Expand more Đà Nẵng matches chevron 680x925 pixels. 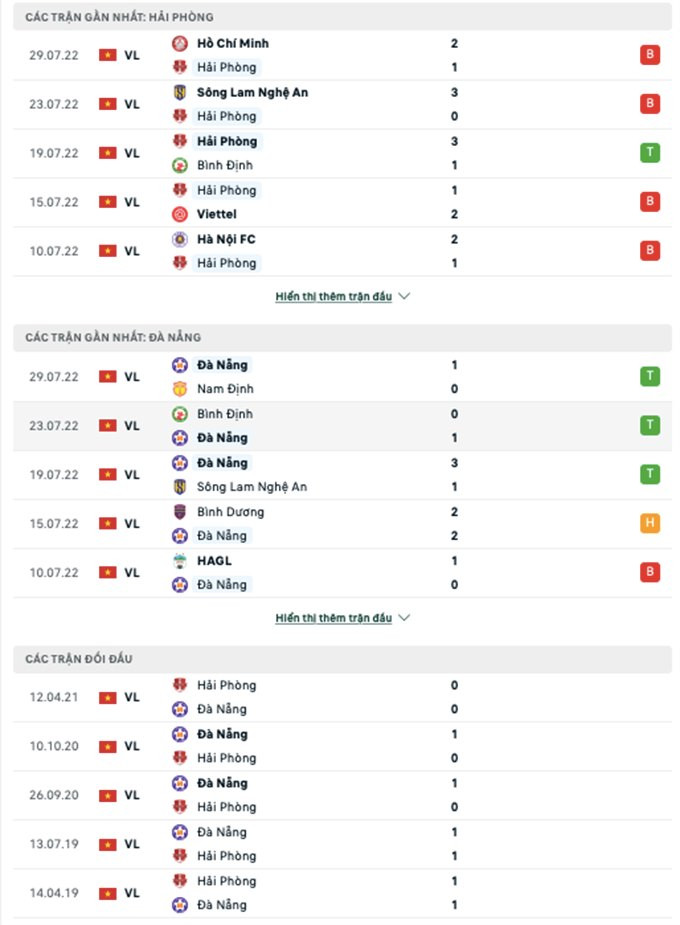(404, 619)
